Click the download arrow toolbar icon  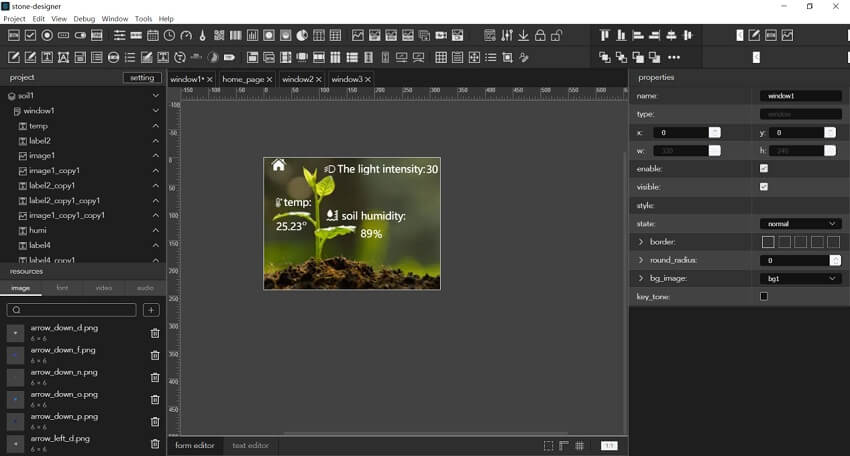[x=523, y=35]
